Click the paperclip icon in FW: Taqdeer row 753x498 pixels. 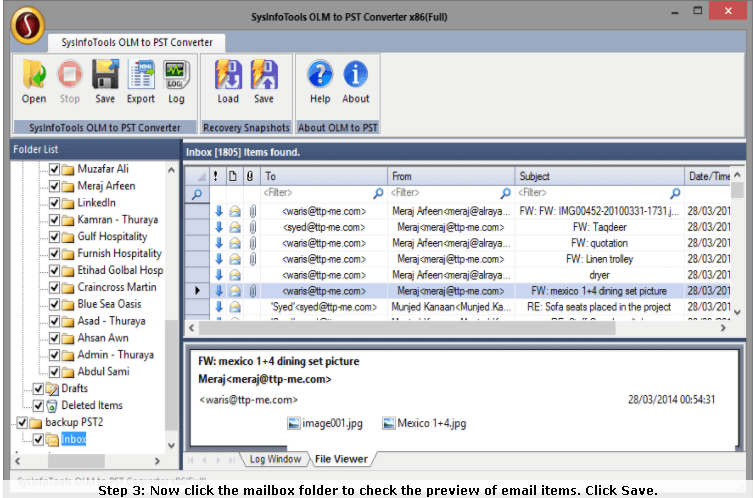click(x=253, y=227)
